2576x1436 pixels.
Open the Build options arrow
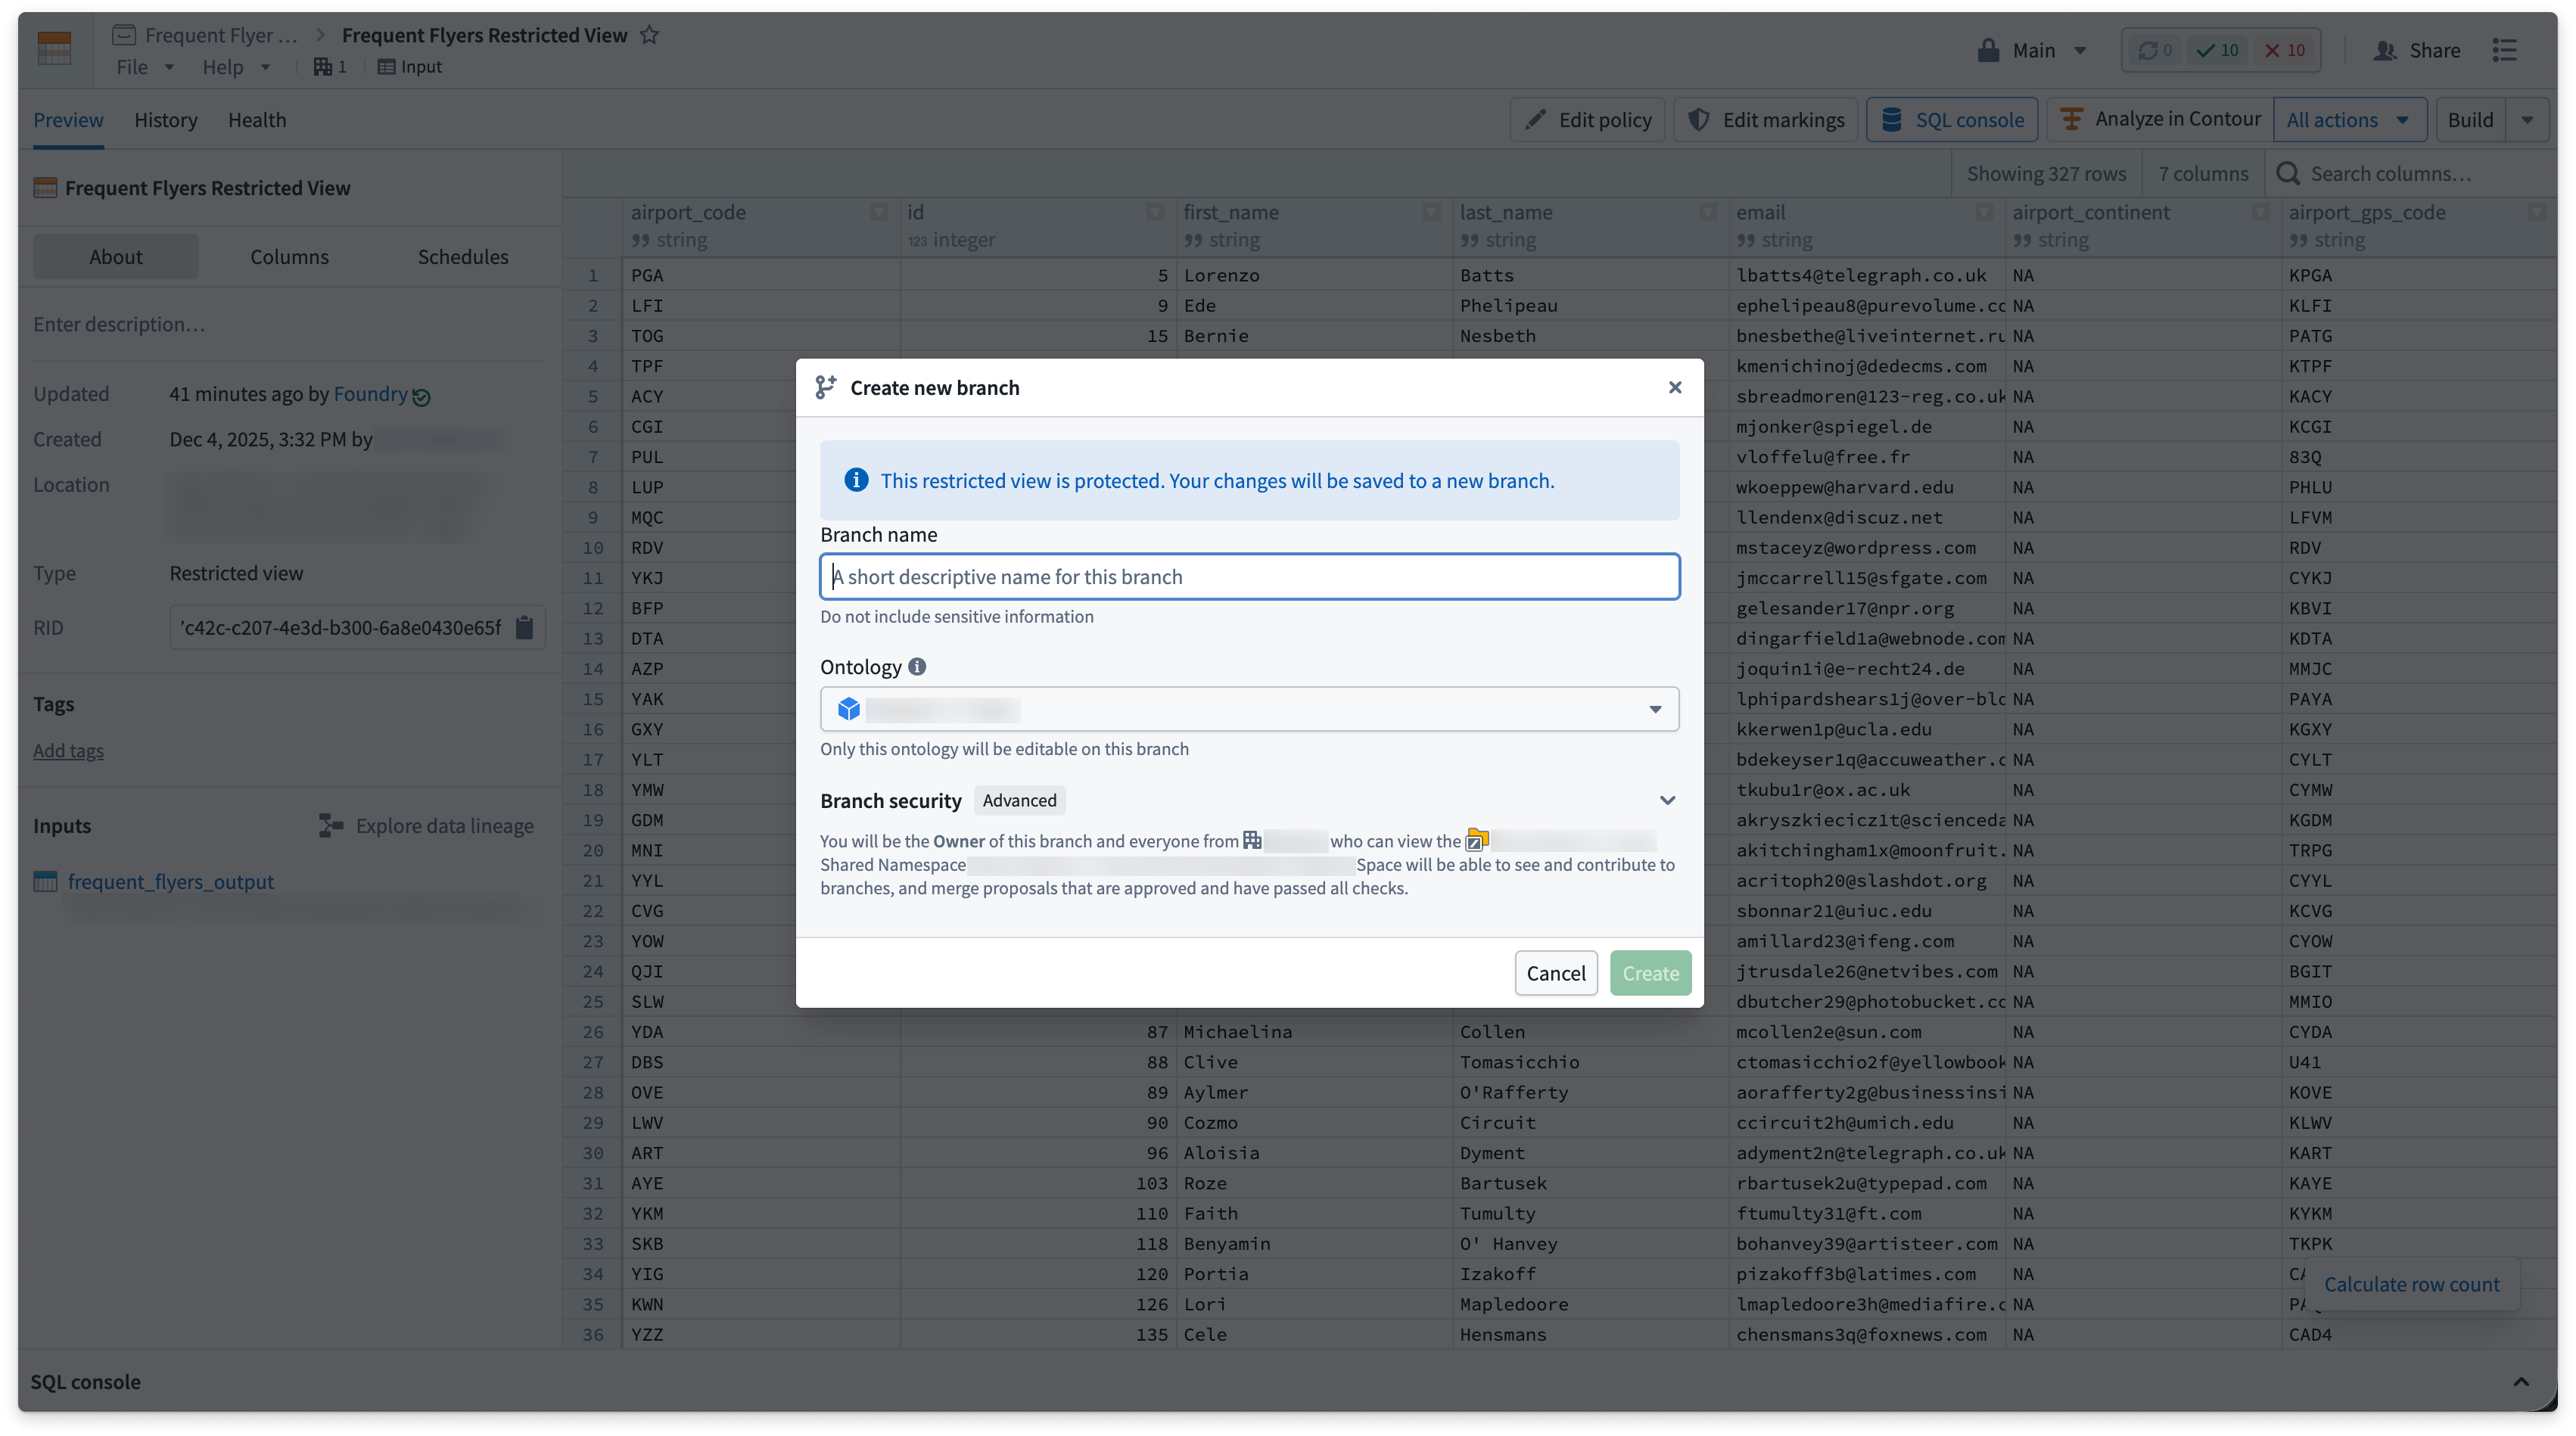2527,120
